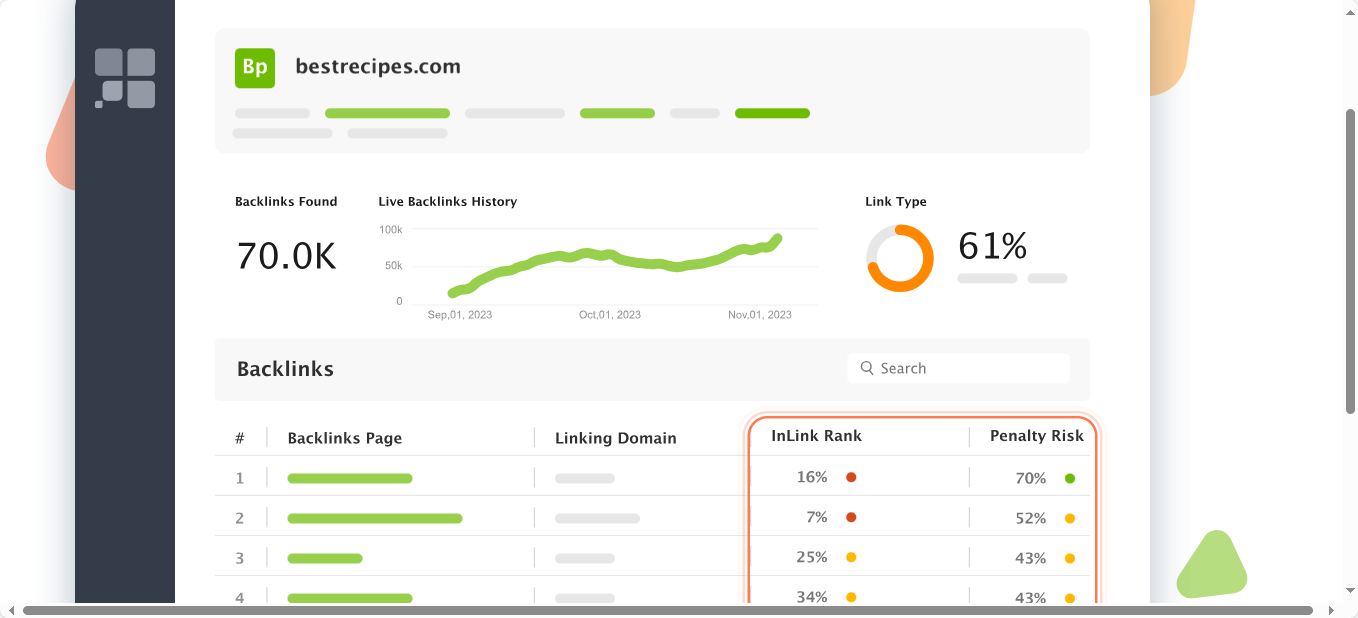Image resolution: width=1358 pixels, height=618 pixels.
Task: Sort by the Linking Domain column header
Action: tap(616, 438)
